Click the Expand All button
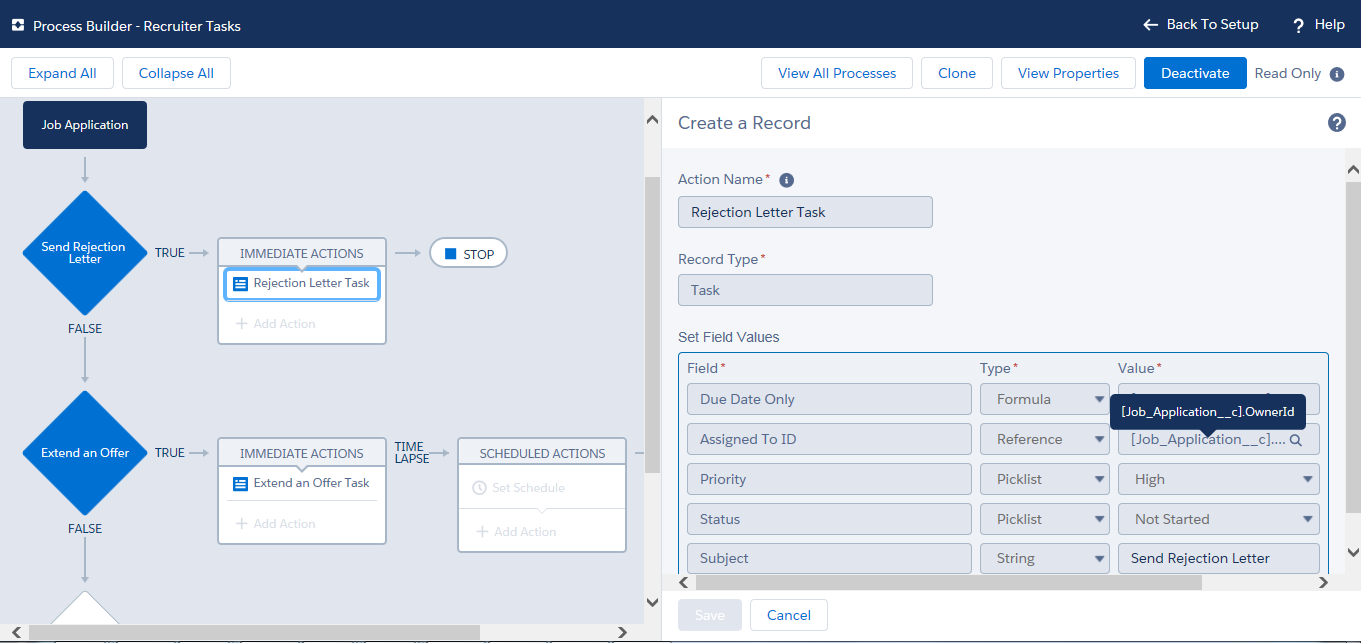 point(62,73)
